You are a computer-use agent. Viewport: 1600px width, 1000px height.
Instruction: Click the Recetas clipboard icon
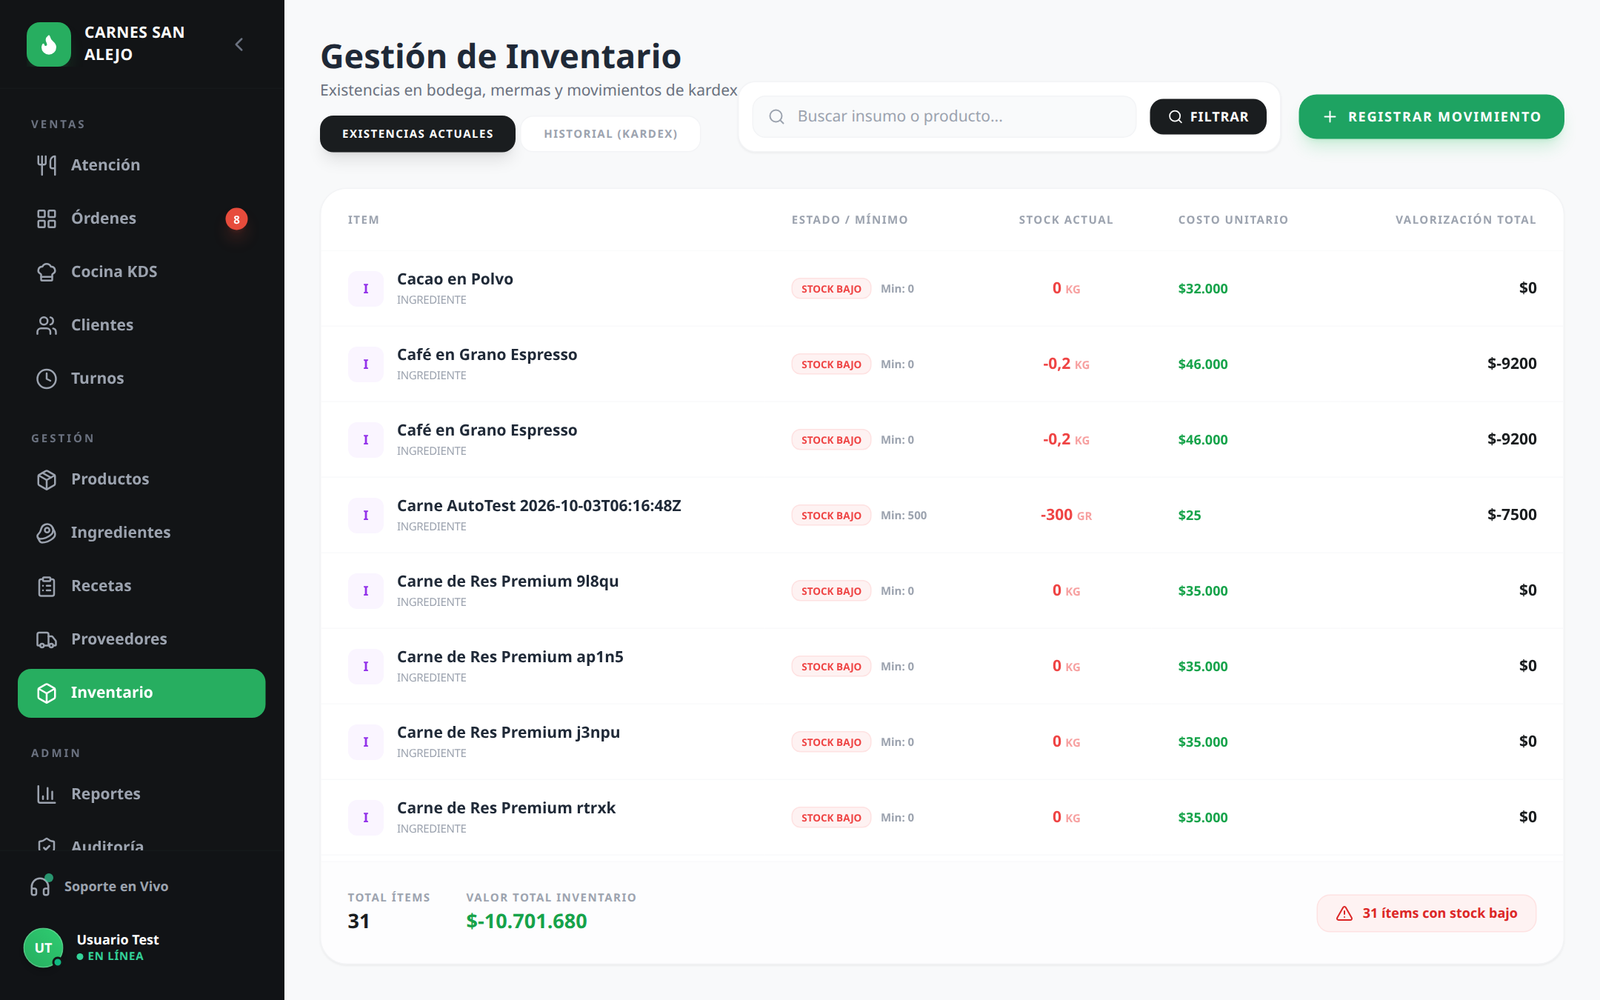47,586
